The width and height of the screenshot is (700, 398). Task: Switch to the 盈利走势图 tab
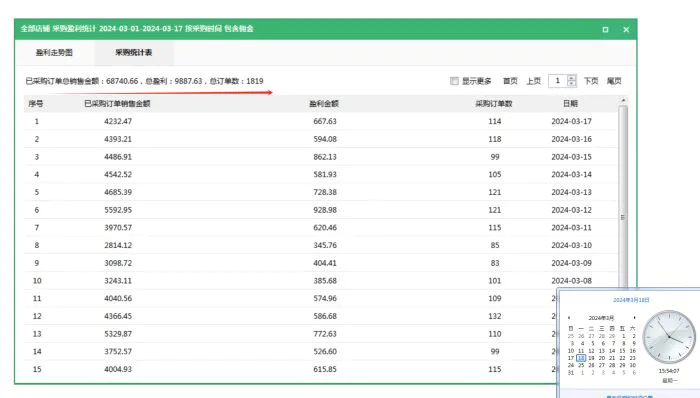54,53
